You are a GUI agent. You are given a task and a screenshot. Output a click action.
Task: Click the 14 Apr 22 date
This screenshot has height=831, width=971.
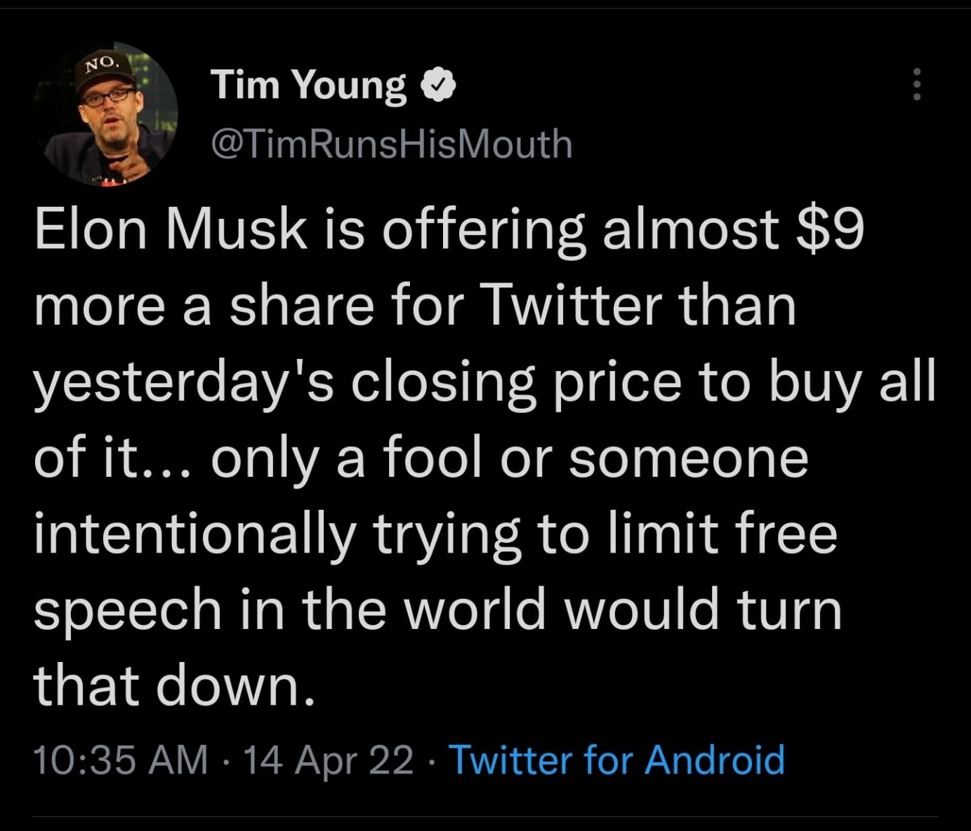pos(328,760)
